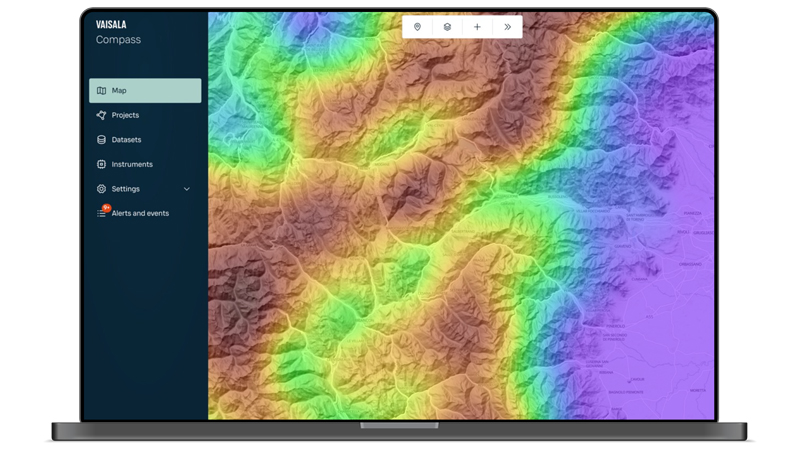Click the Datasets database cylinder icon
Image resolution: width=800 pixels, height=450 pixels.
coord(101,140)
